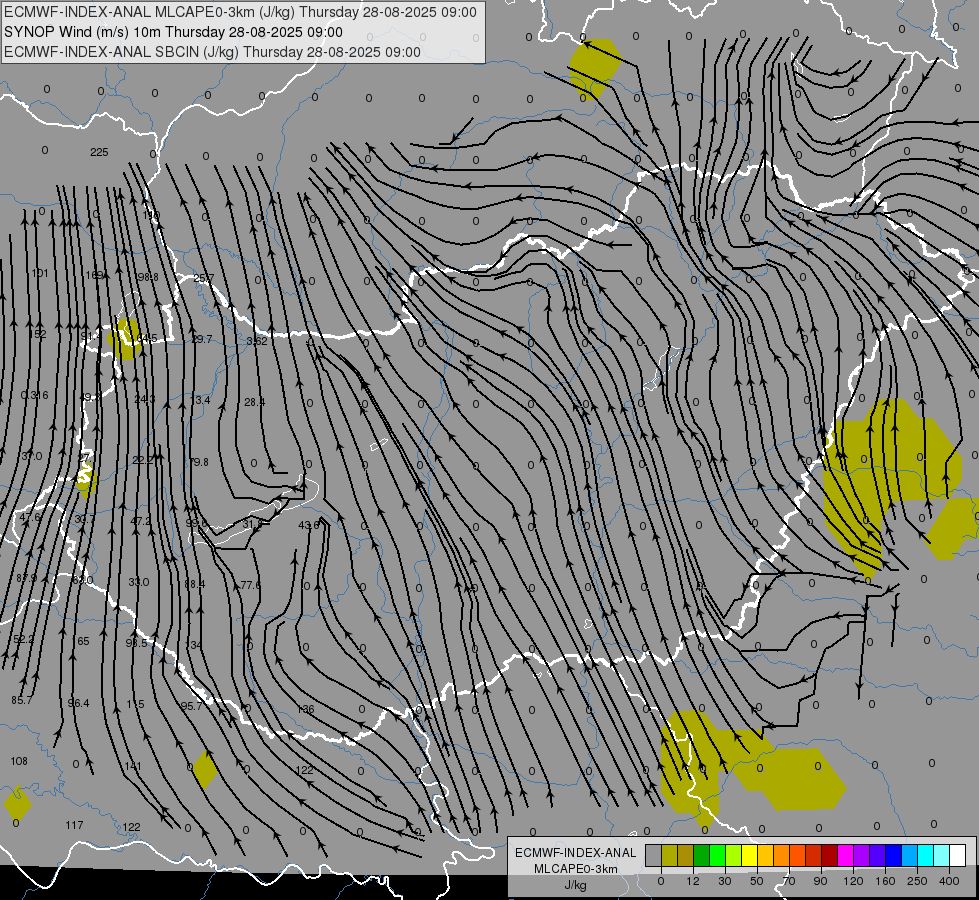979x900 pixels.
Task: Click the map value 108
Action: pyautogui.click(x=19, y=761)
